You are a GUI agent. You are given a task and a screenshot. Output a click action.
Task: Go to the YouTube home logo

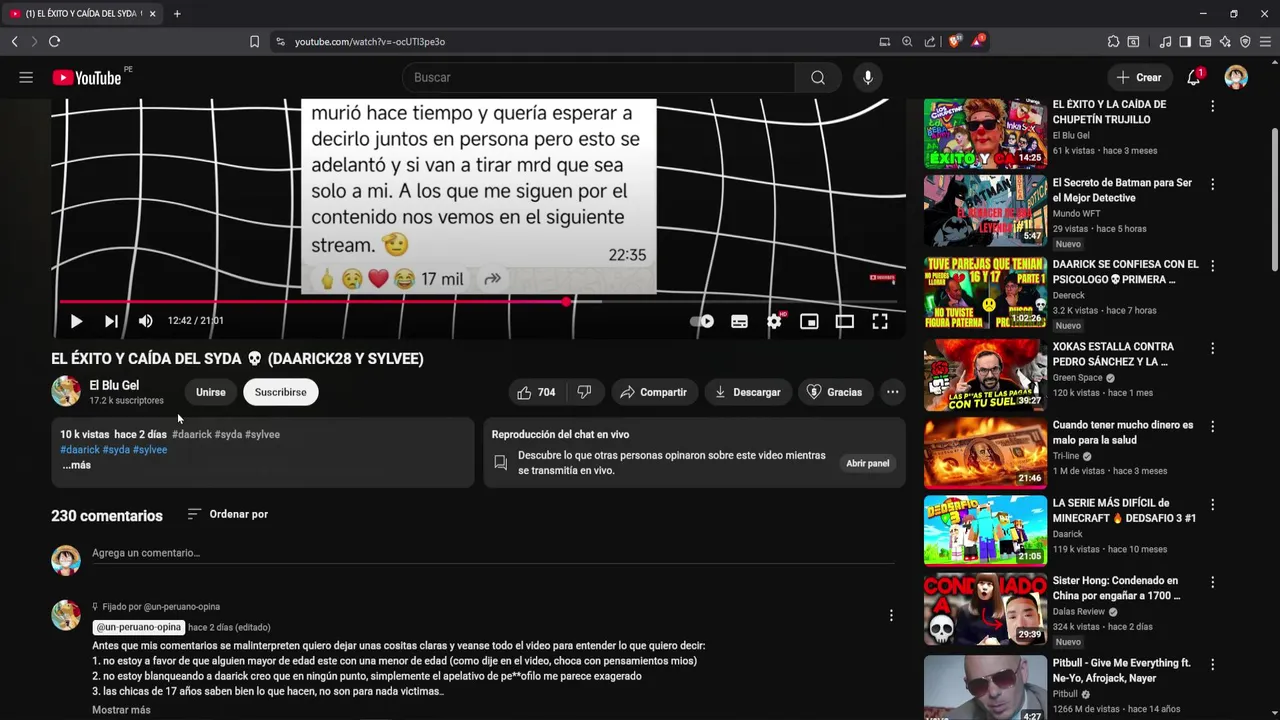pos(87,78)
